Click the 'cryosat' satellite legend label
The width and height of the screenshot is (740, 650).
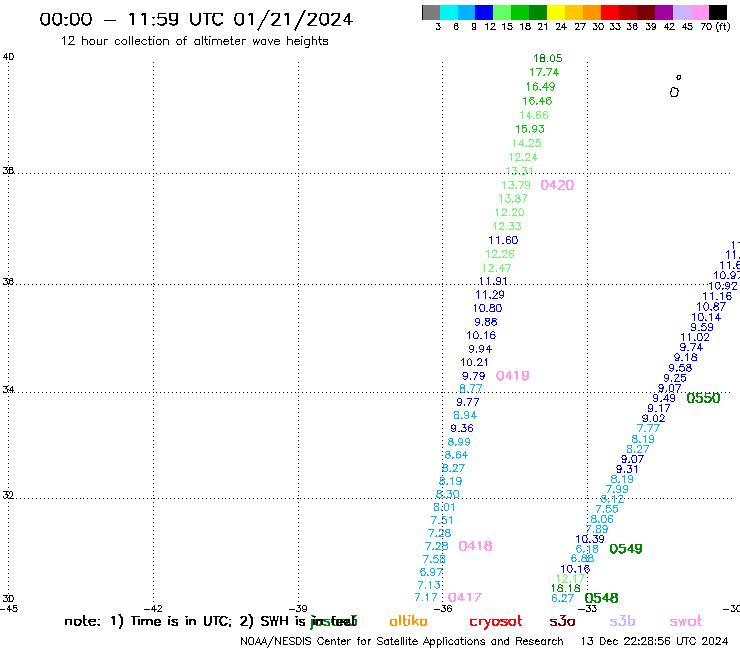click(496, 622)
